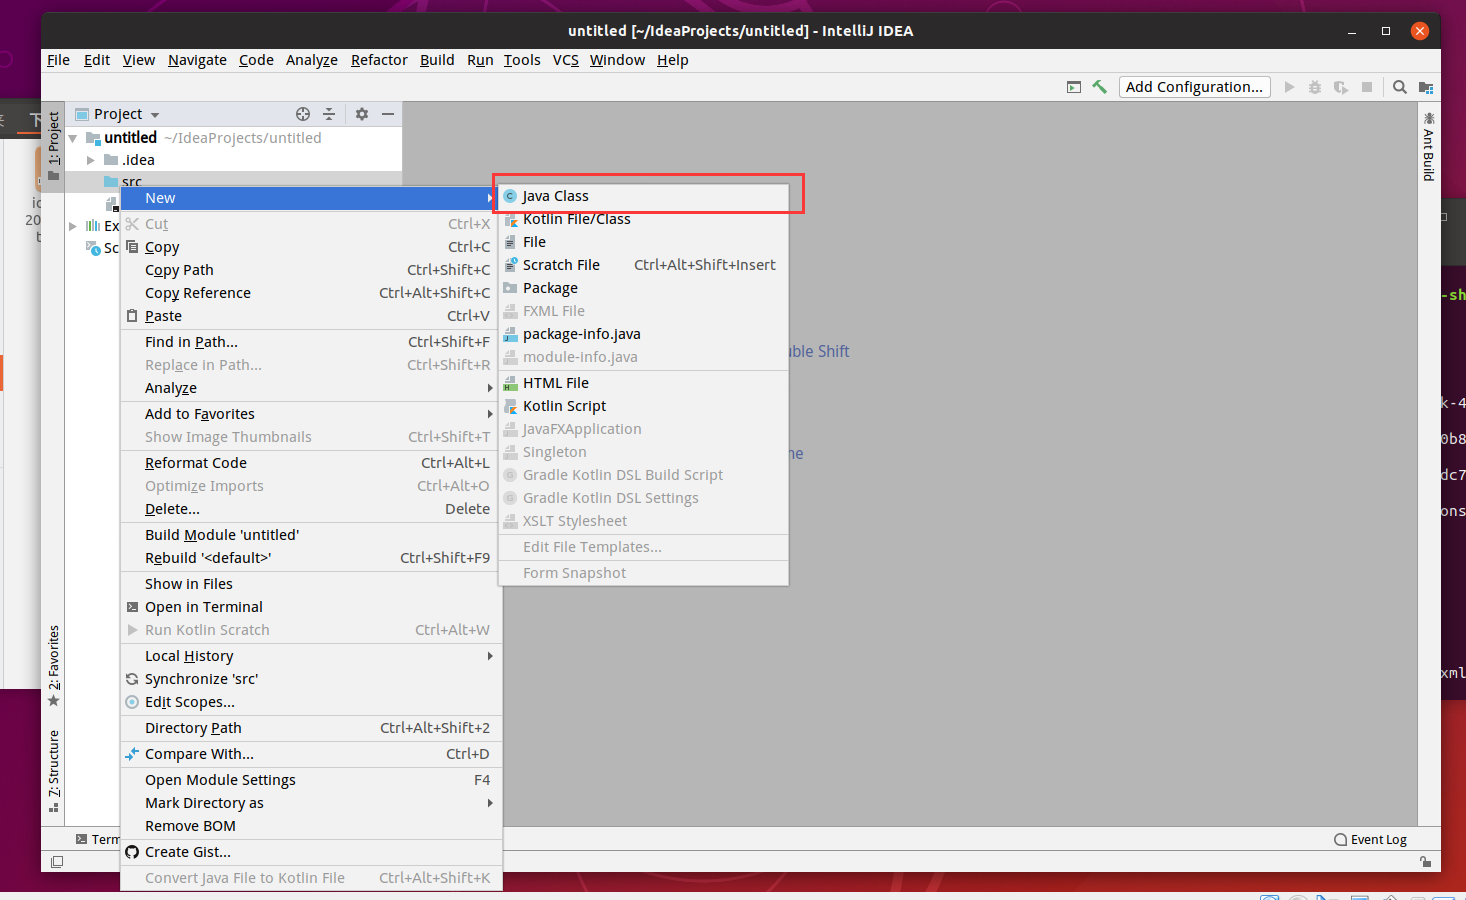Click Compare With... entry

(310, 754)
